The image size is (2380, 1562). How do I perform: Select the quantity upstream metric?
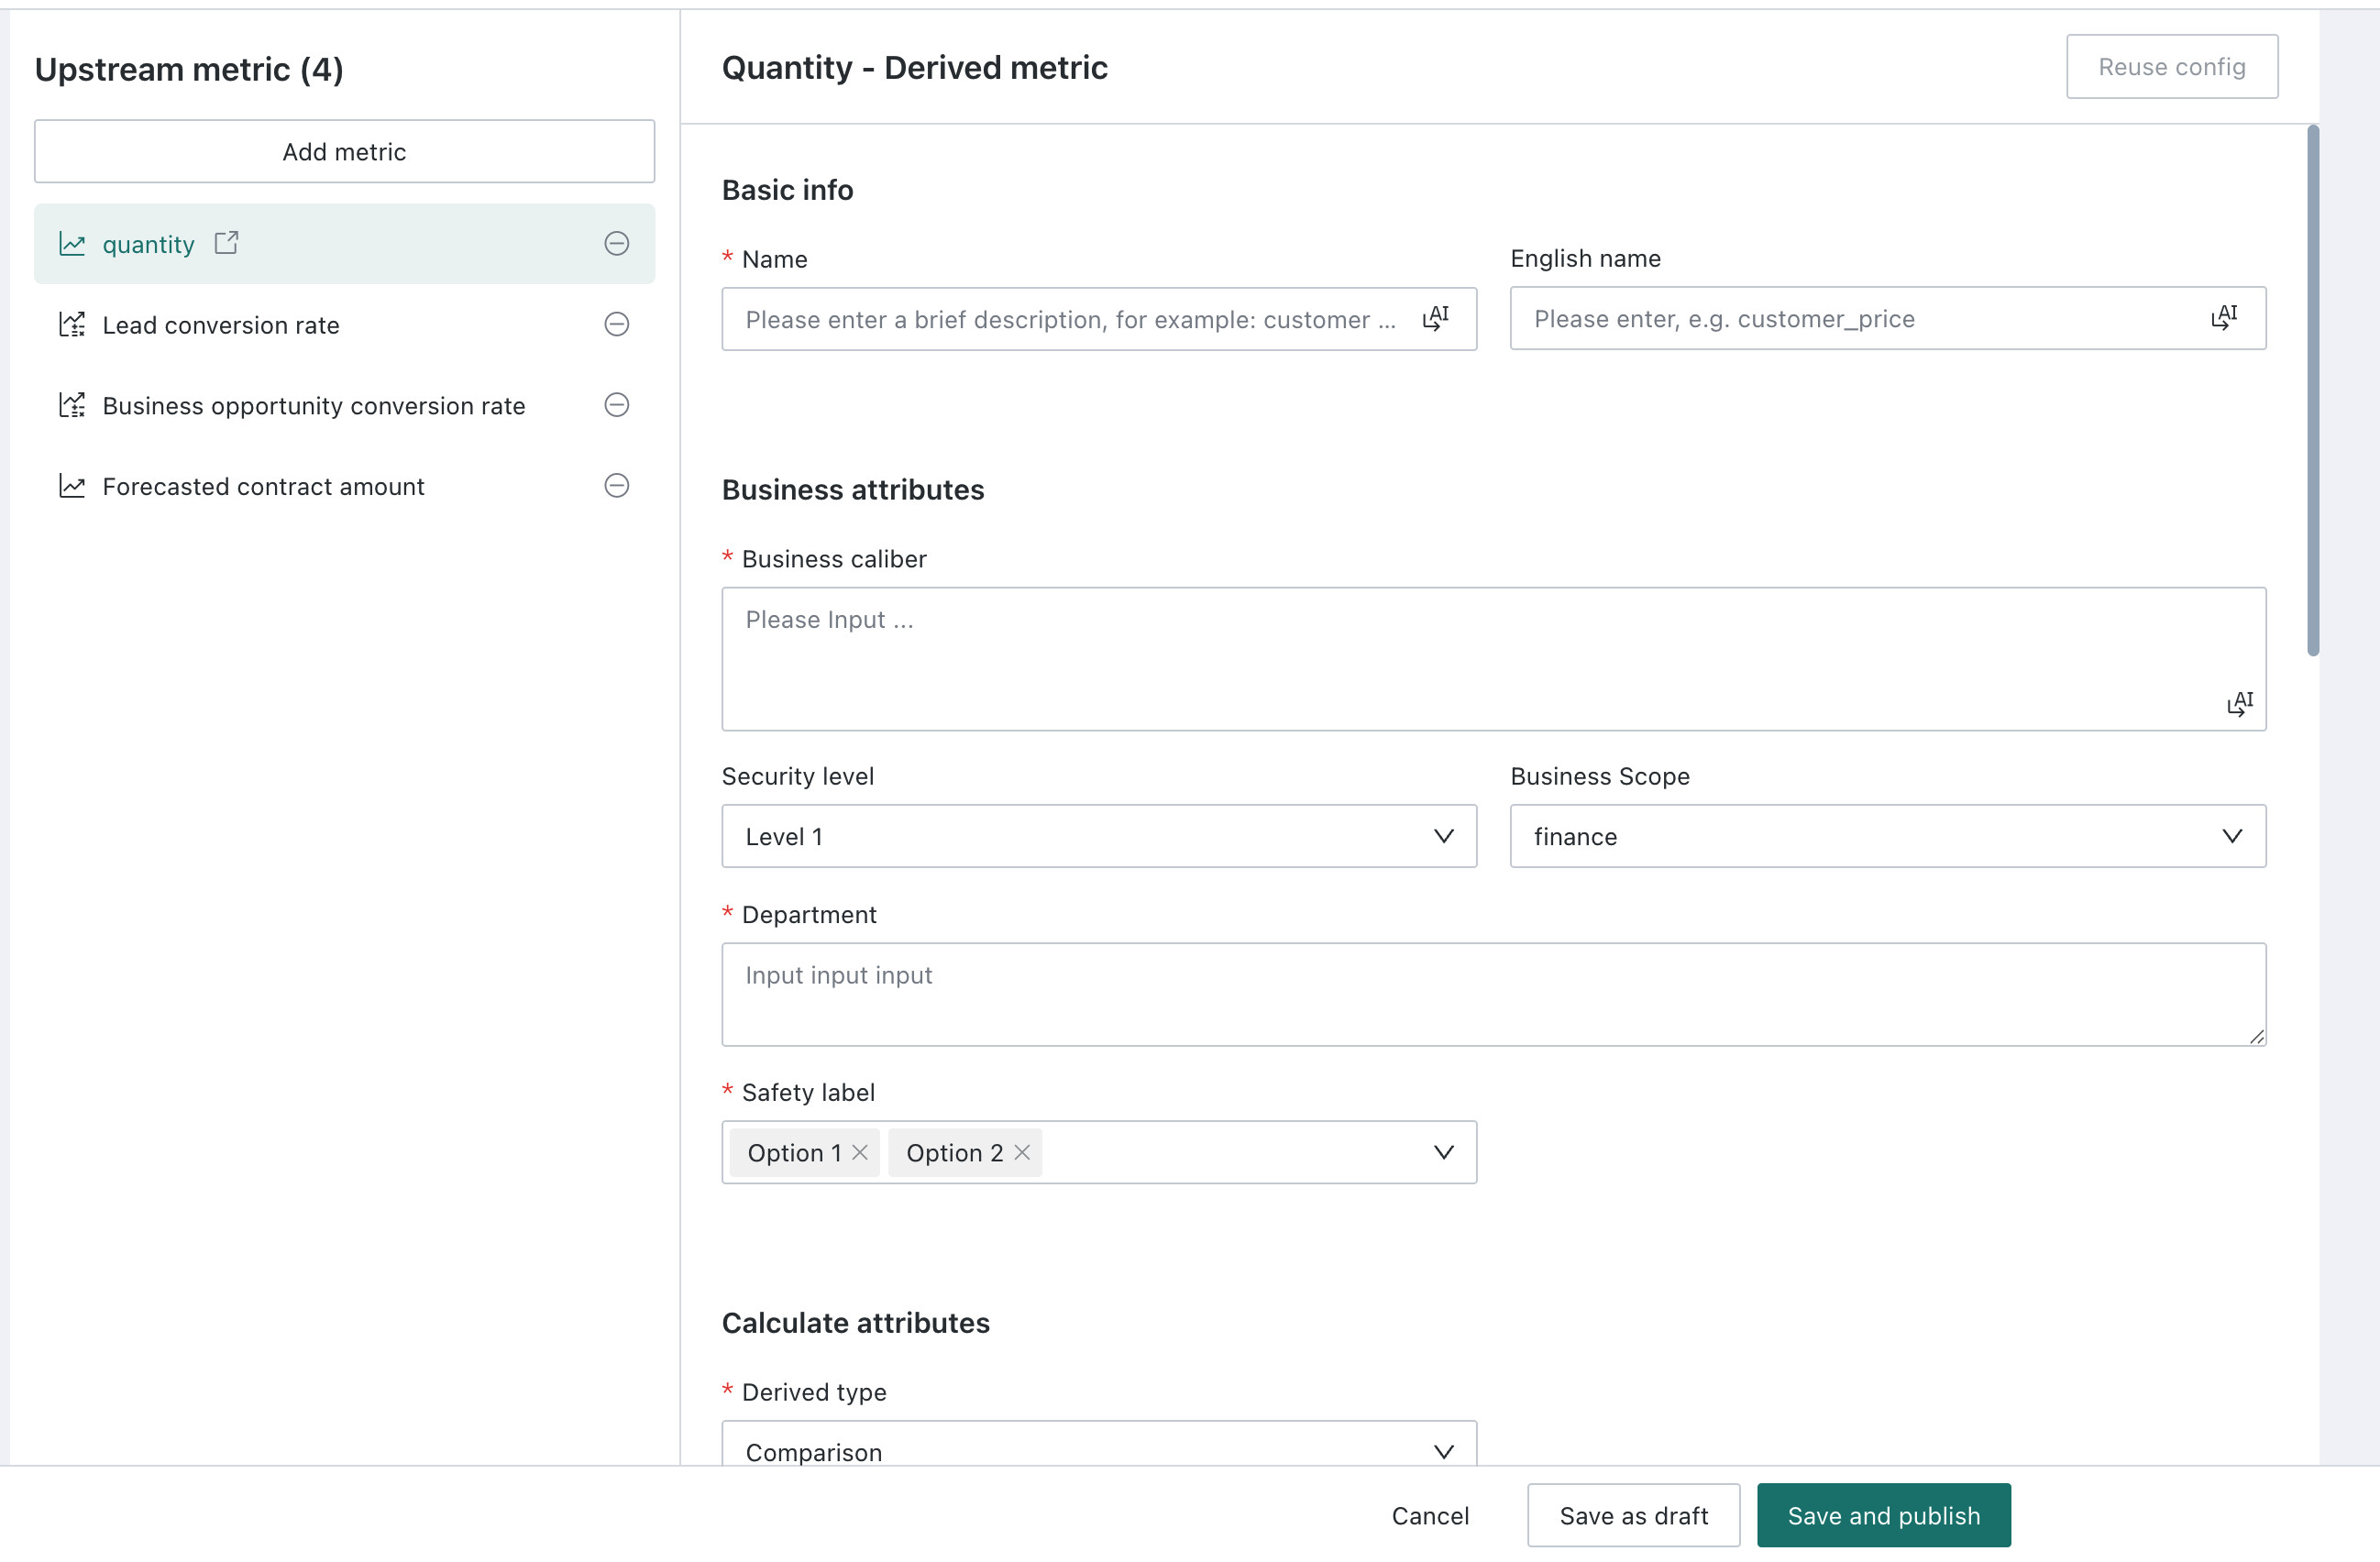pos(344,244)
